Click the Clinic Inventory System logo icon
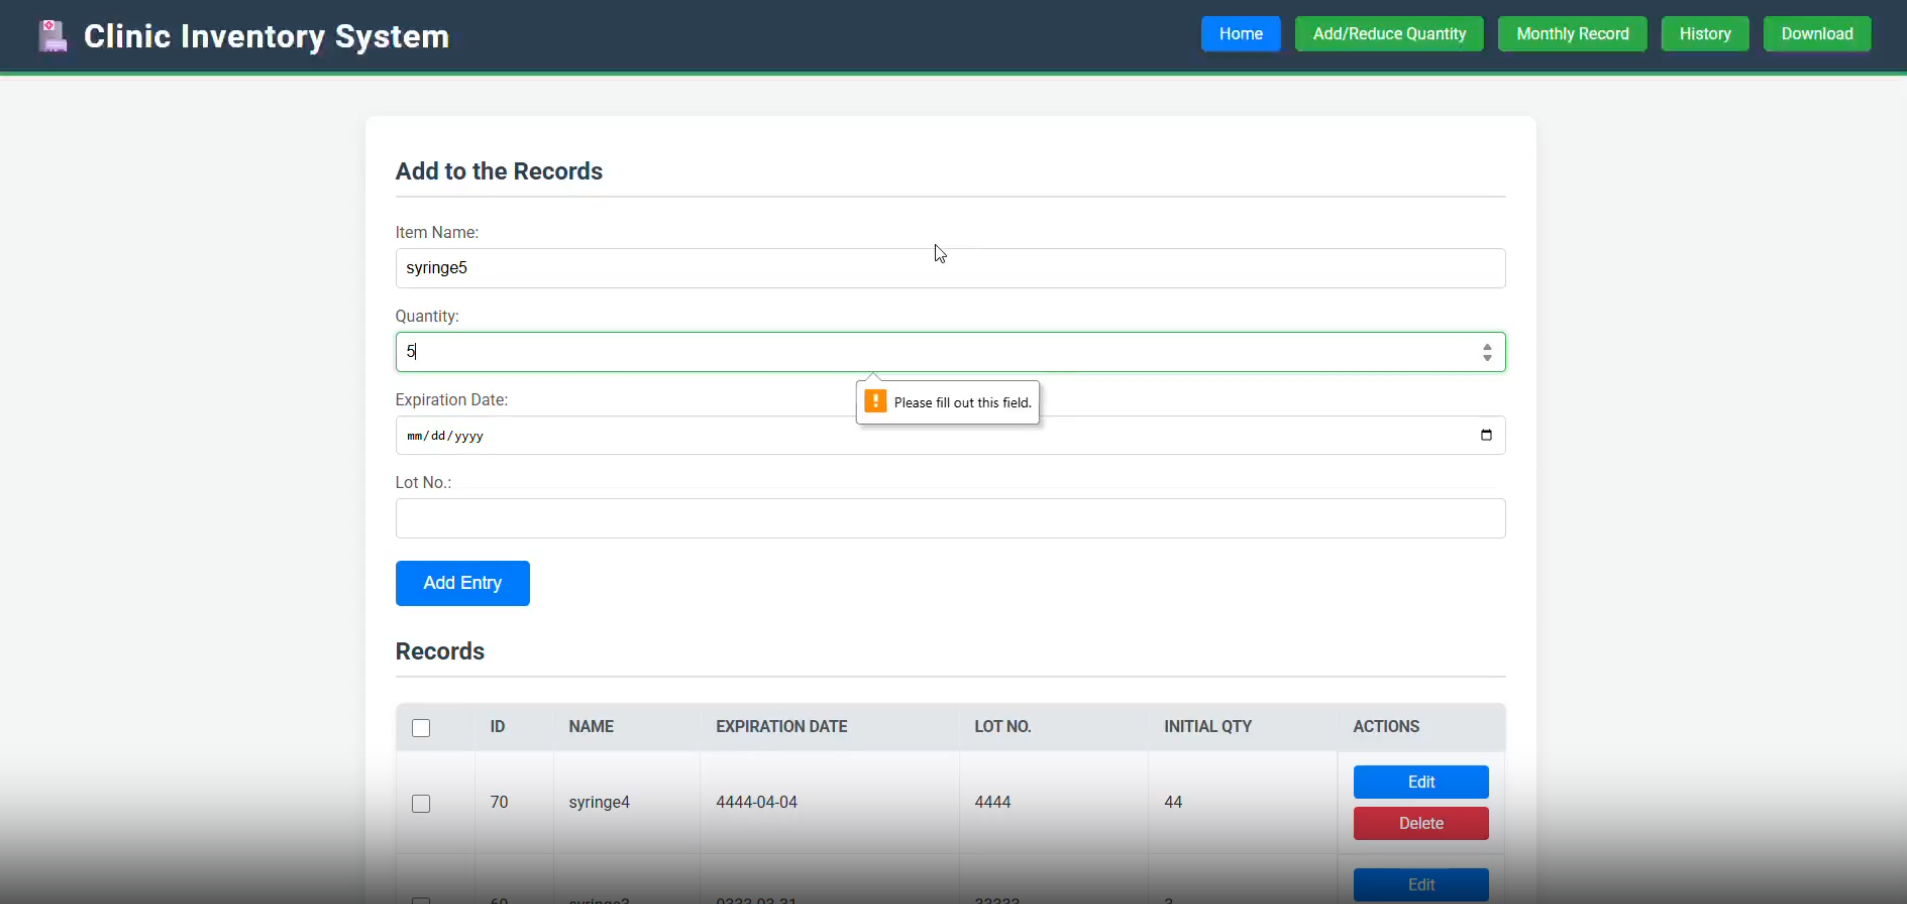The width and height of the screenshot is (1907, 904). [x=51, y=35]
